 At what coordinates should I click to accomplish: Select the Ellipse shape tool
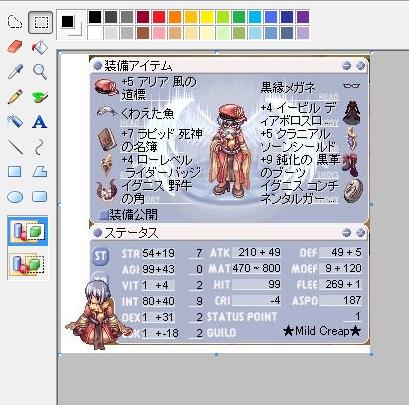point(15,197)
